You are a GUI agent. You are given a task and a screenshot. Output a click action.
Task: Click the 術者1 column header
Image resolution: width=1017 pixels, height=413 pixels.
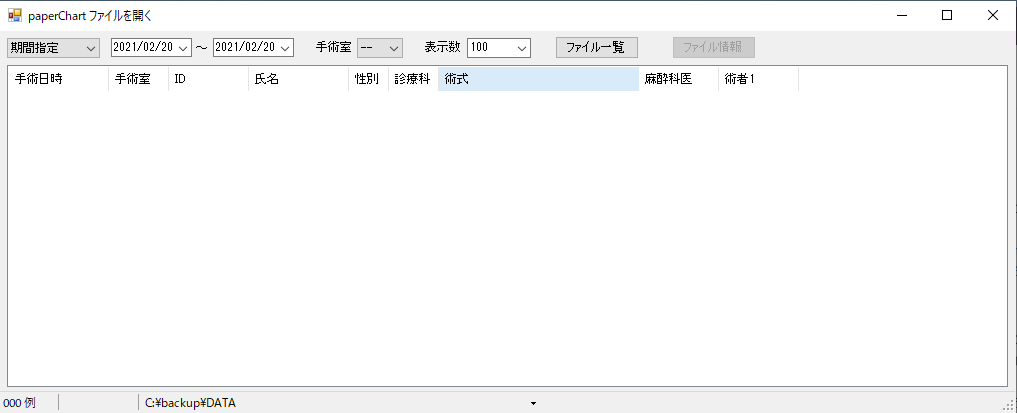758,79
